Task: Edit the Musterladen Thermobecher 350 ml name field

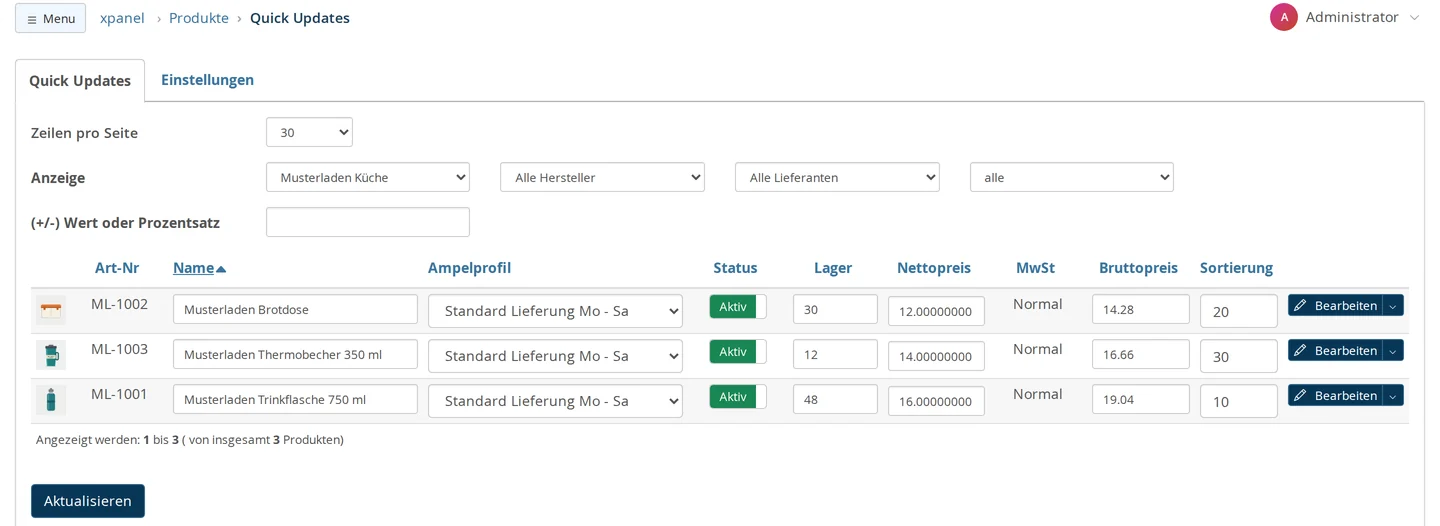Action: click(x=295, y=354)
